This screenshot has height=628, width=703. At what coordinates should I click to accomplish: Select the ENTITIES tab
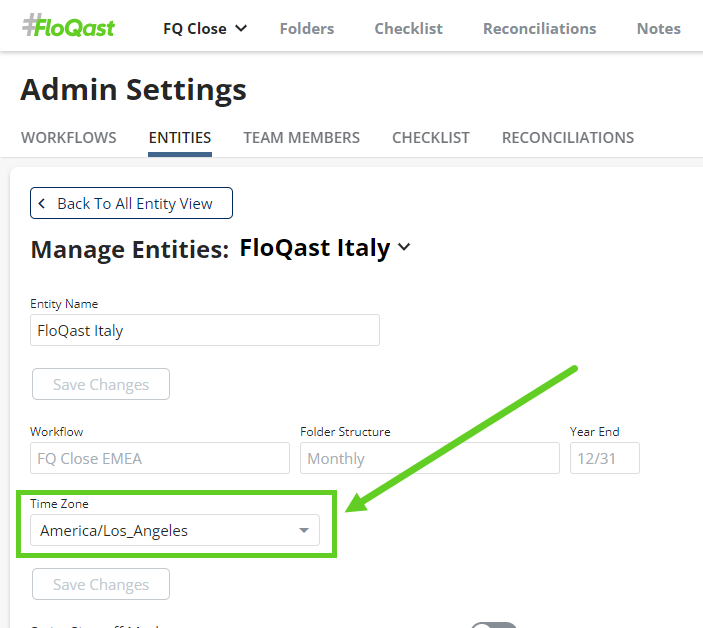pyautogui.click(x=180, y=138)
